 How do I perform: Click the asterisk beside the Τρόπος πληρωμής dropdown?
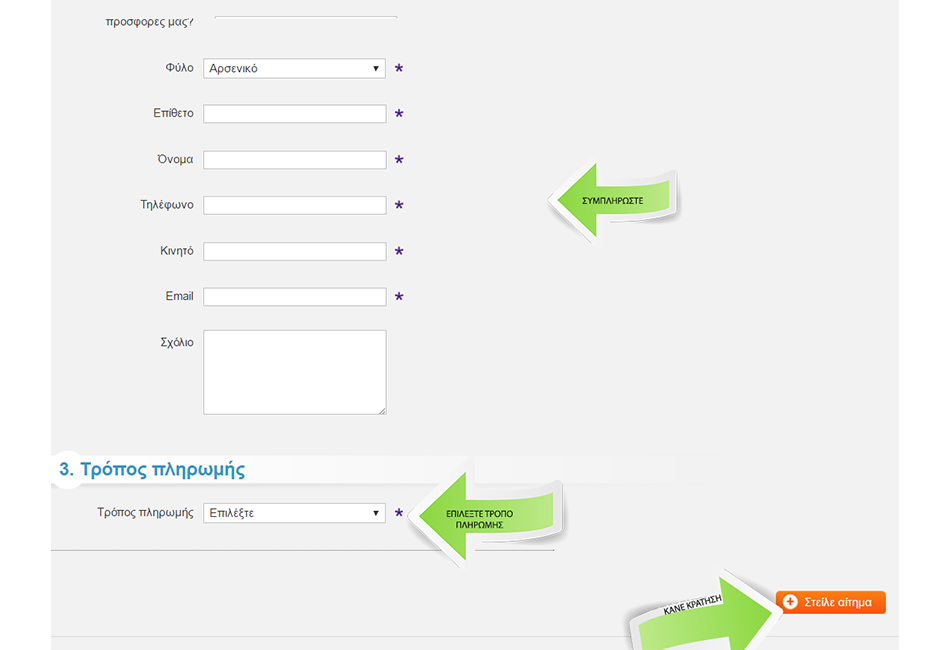[x=399, y=513]
